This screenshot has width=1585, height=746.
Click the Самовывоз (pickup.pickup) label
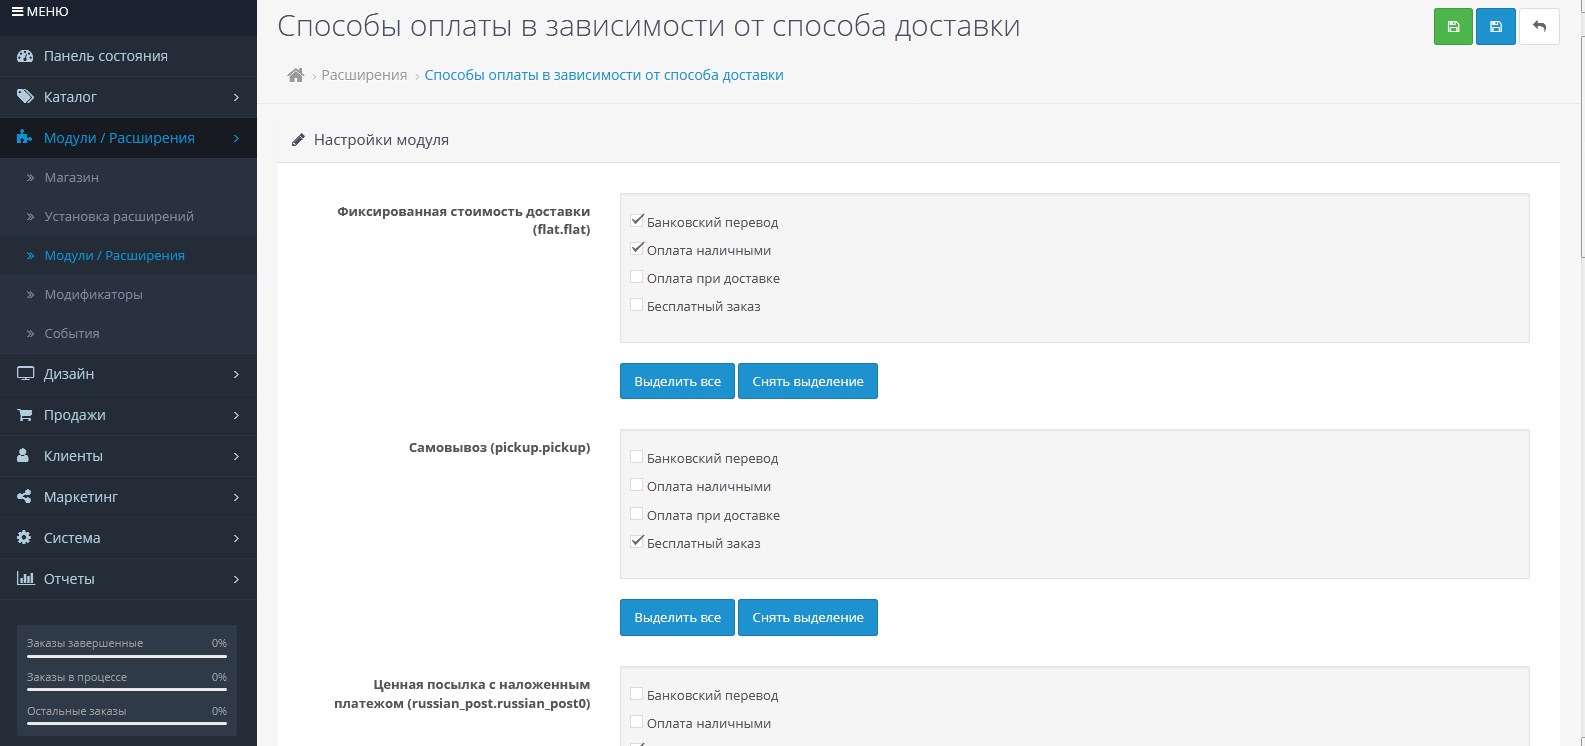(499, 447)
